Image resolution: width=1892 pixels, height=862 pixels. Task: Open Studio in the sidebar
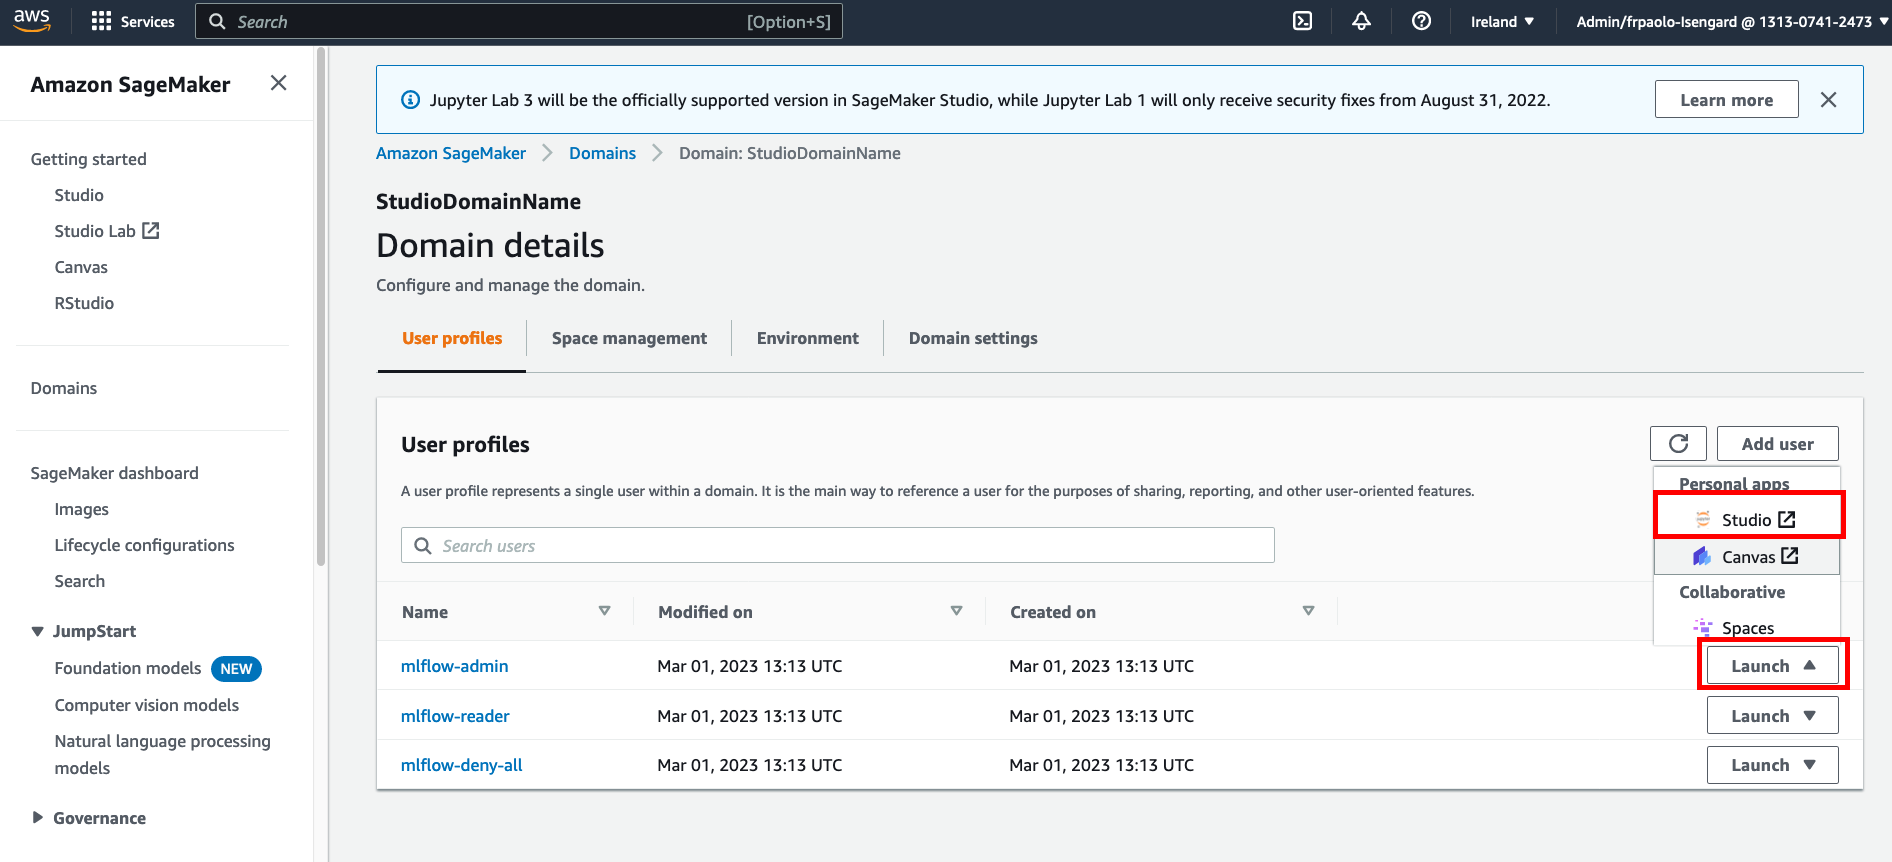coord(79,195)
